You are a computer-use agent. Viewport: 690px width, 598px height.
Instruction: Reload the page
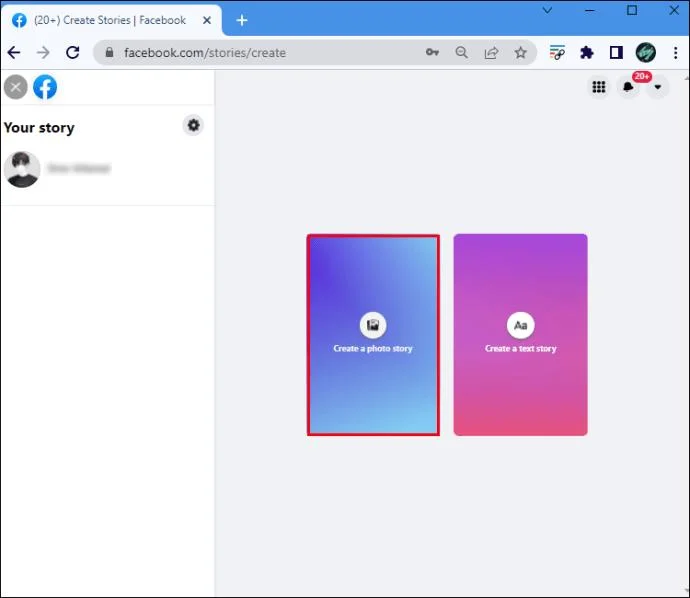pos(73,52)
